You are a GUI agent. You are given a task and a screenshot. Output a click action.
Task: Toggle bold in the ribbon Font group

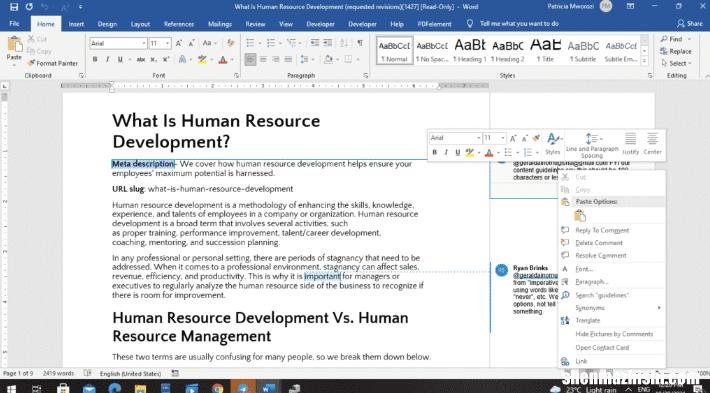coord(95,59)
